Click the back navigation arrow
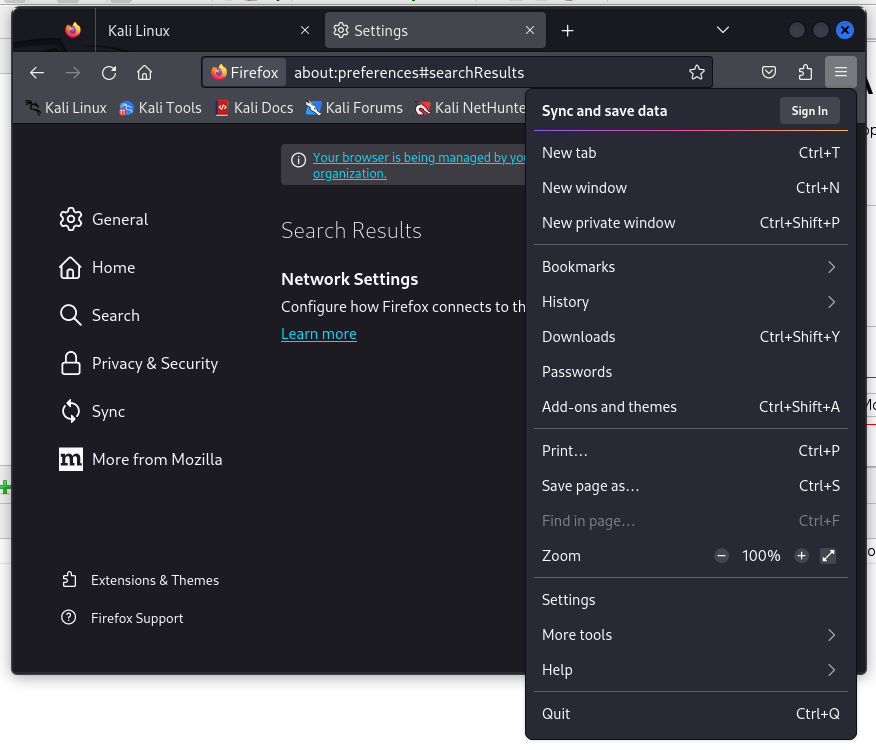This screenshot has width=876, height=750. coord(37,73)
